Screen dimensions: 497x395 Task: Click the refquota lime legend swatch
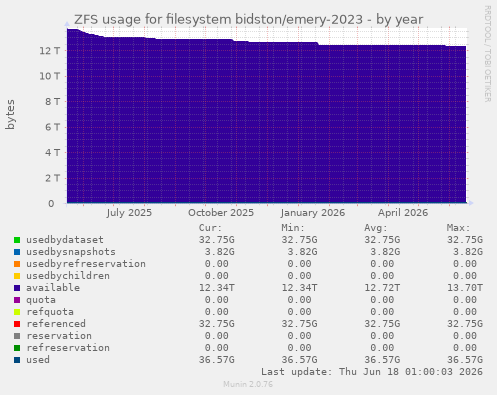pyautogui.click(x=17, y=312)
